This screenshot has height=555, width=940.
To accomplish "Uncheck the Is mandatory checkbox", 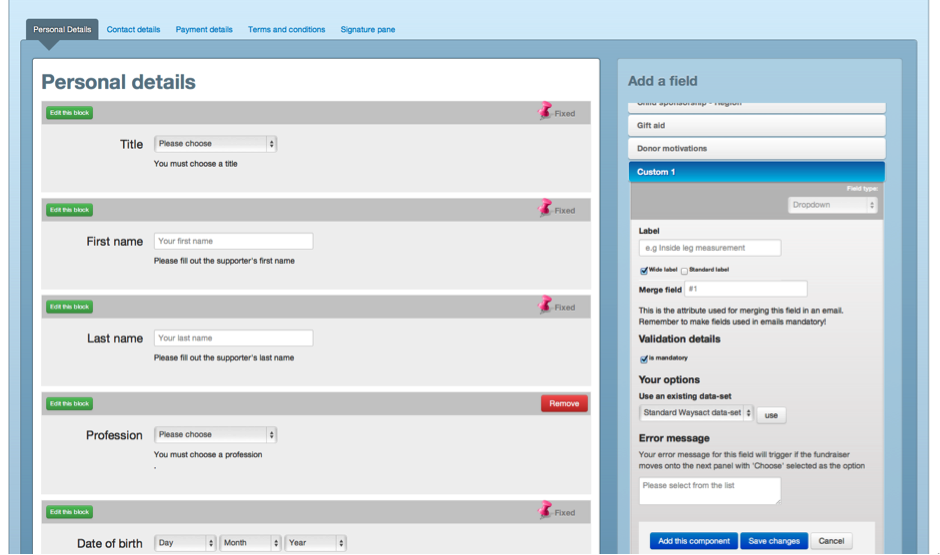I will pos(644,358).
